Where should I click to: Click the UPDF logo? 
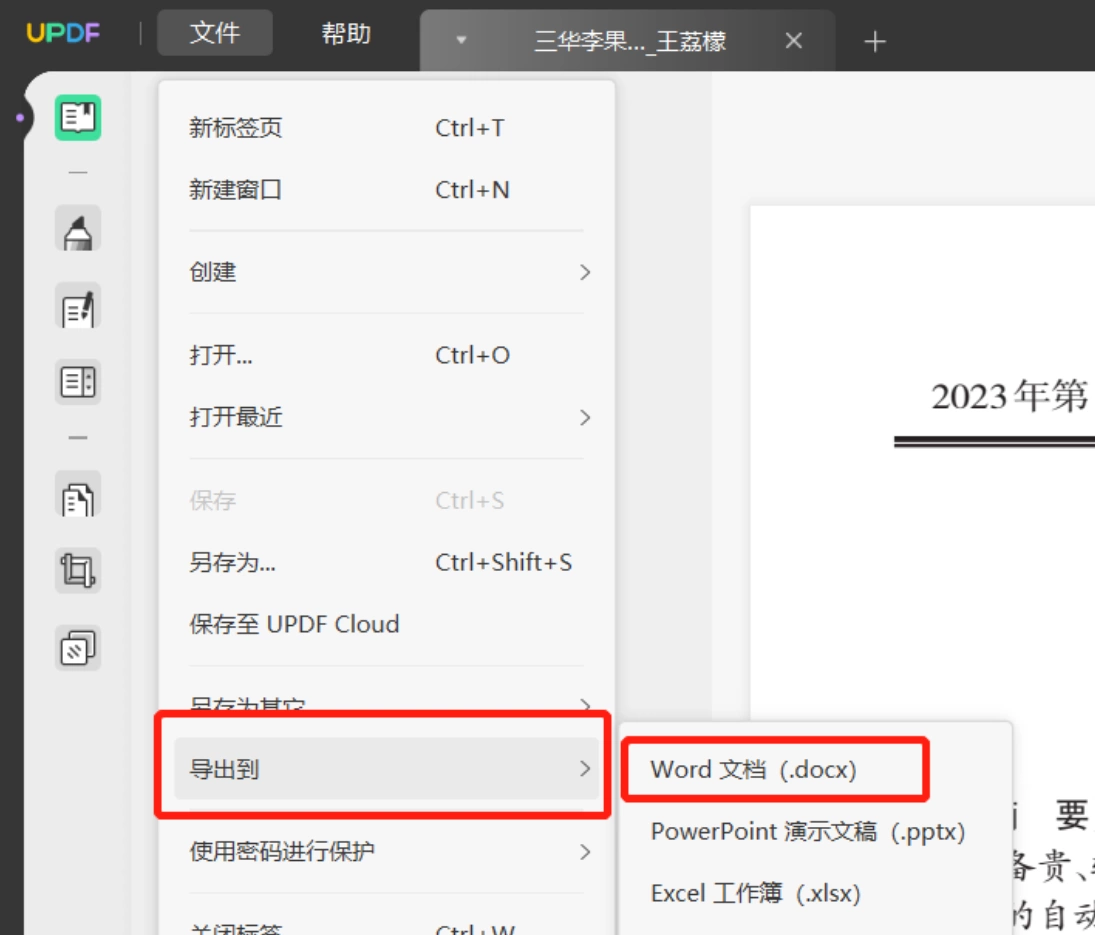coord(63,33)
